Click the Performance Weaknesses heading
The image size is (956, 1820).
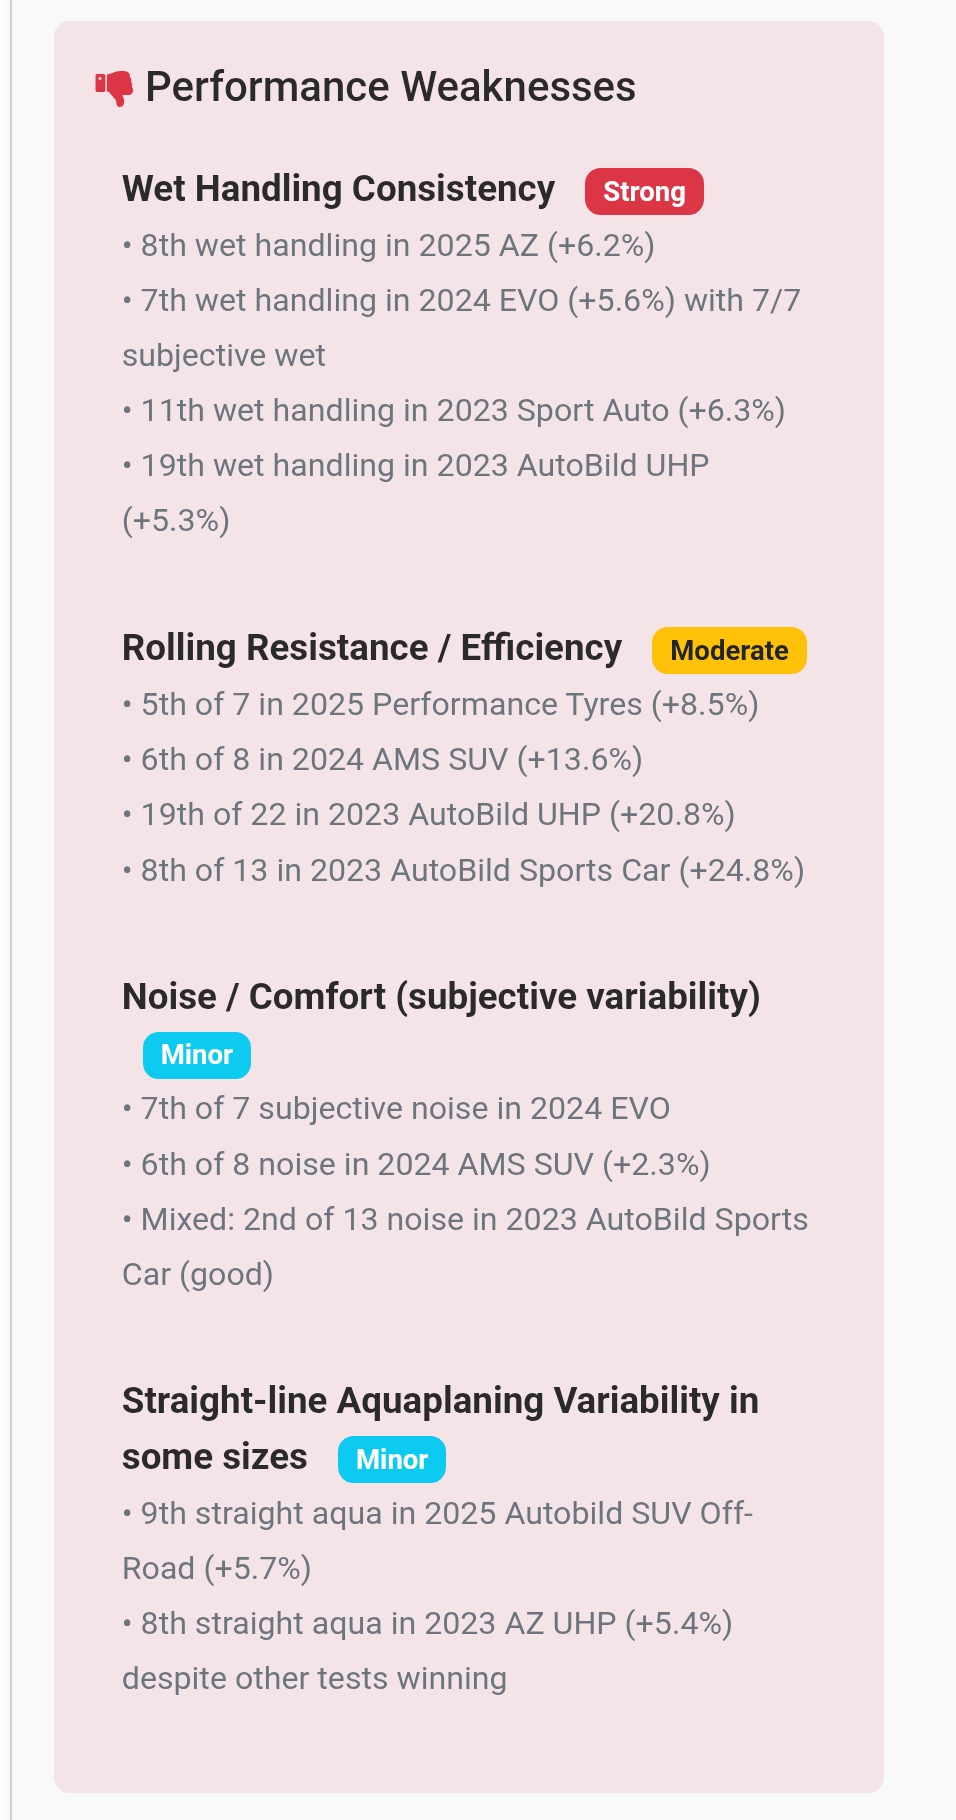(x=390, y=87)
